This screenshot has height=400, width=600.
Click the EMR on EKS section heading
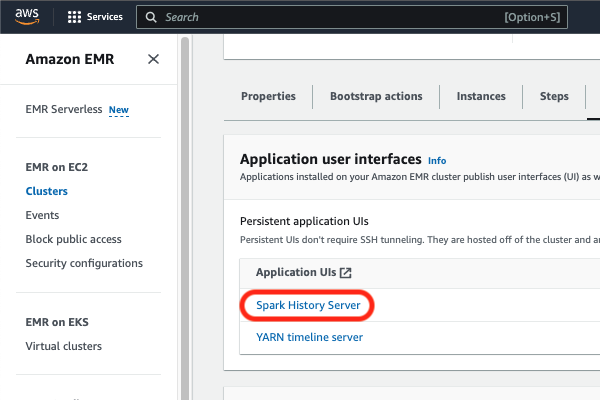[57, 322]
